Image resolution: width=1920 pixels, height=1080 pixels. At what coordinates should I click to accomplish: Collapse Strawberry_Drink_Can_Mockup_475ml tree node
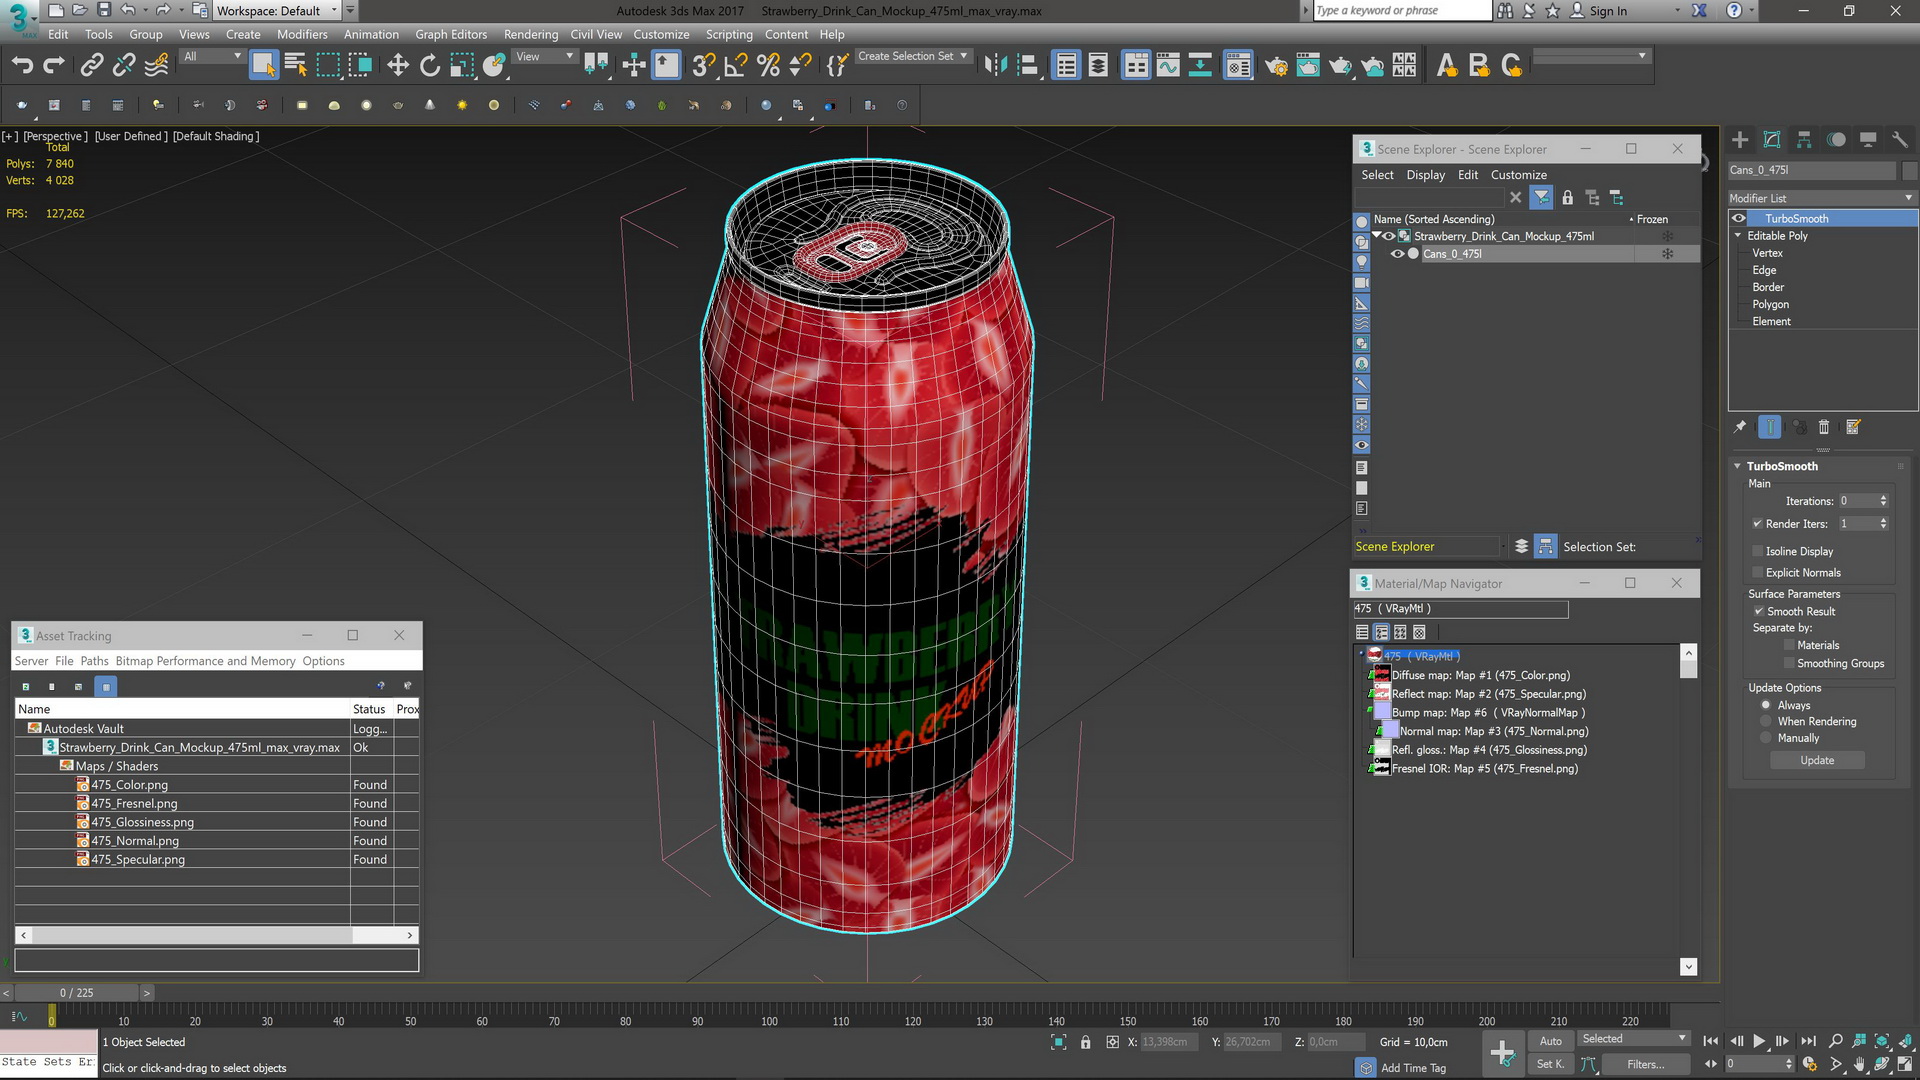[x=1377, y=236]
